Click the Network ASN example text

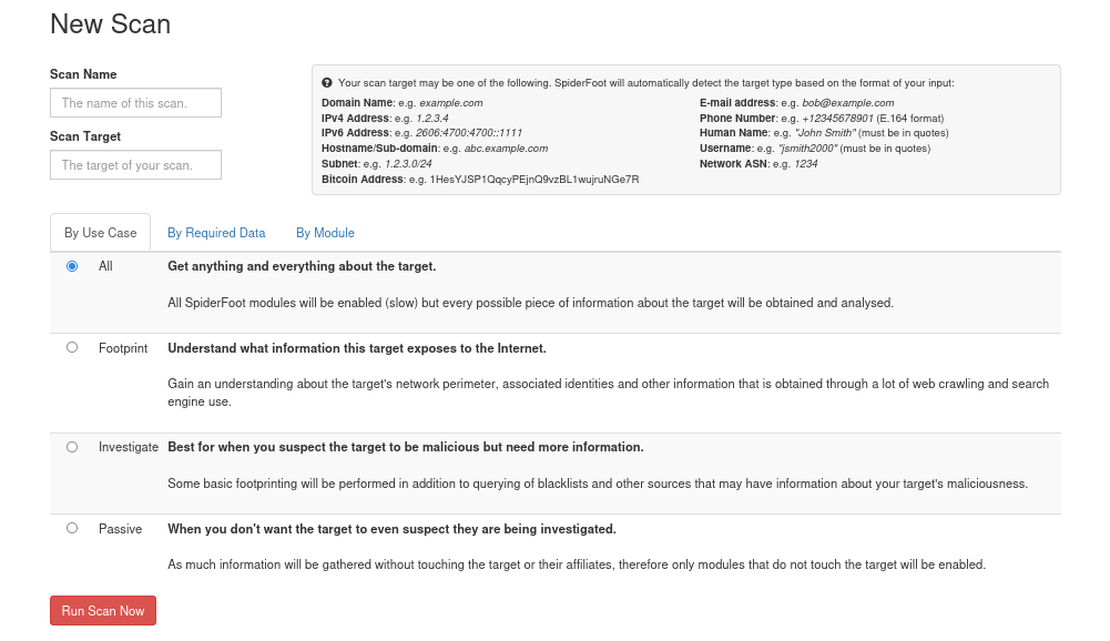(758, 164)
